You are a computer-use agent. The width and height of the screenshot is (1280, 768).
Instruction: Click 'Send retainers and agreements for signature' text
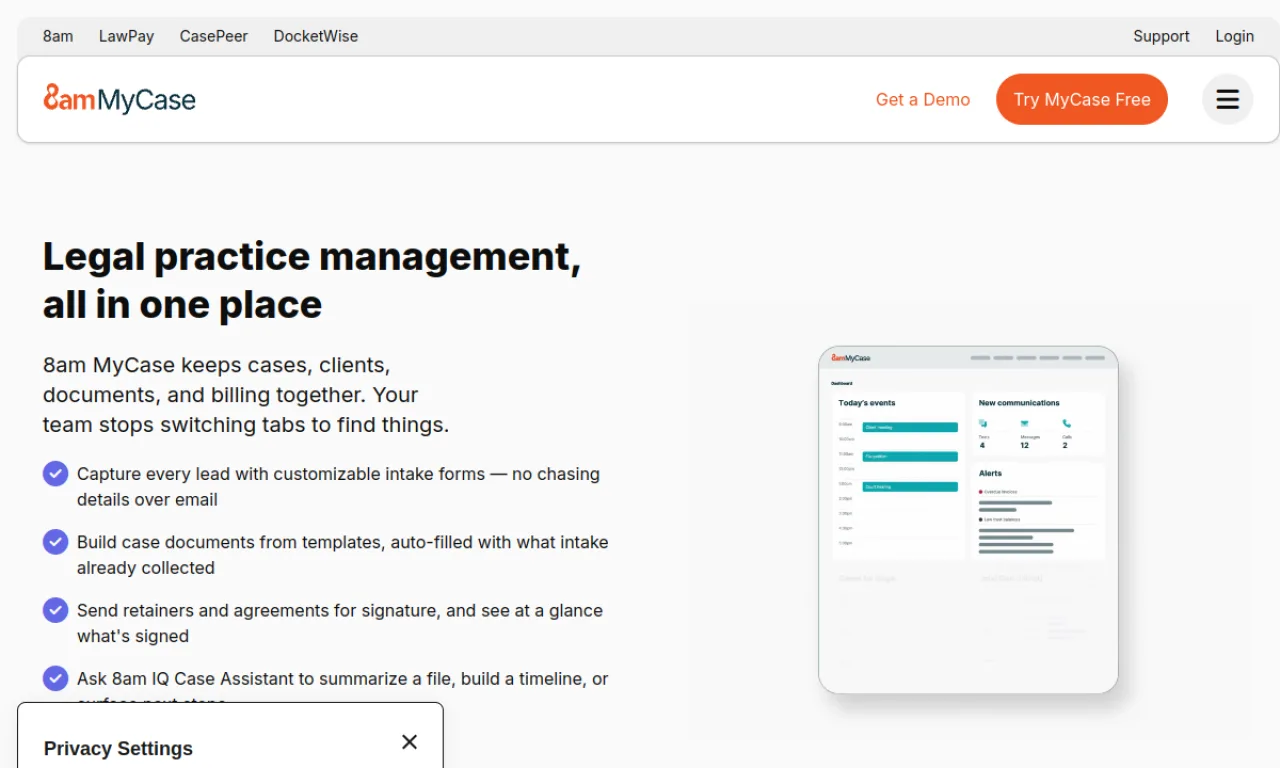click(259, 610)
